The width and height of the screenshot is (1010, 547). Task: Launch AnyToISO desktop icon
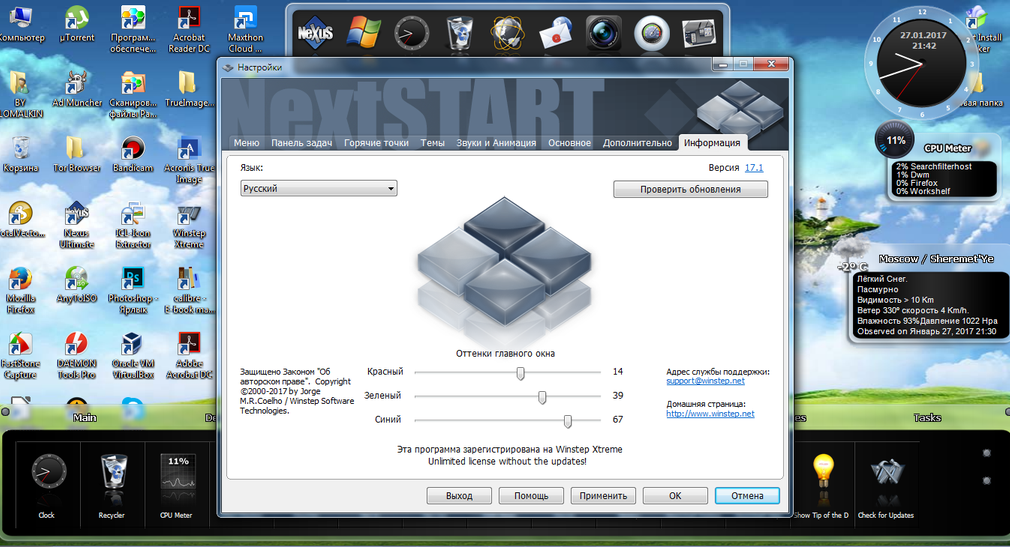(77, 285)
